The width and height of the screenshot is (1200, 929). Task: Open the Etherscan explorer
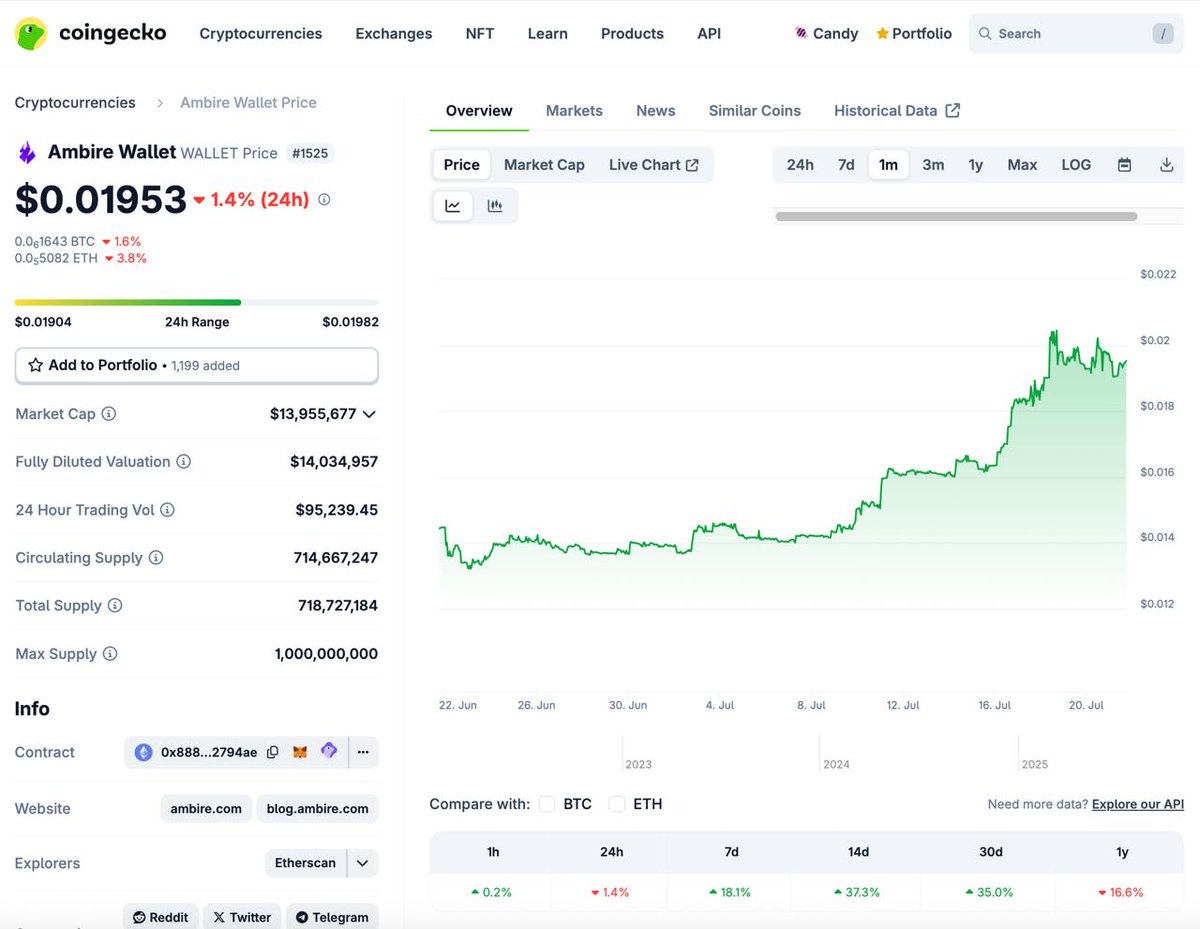coord(306,863)
